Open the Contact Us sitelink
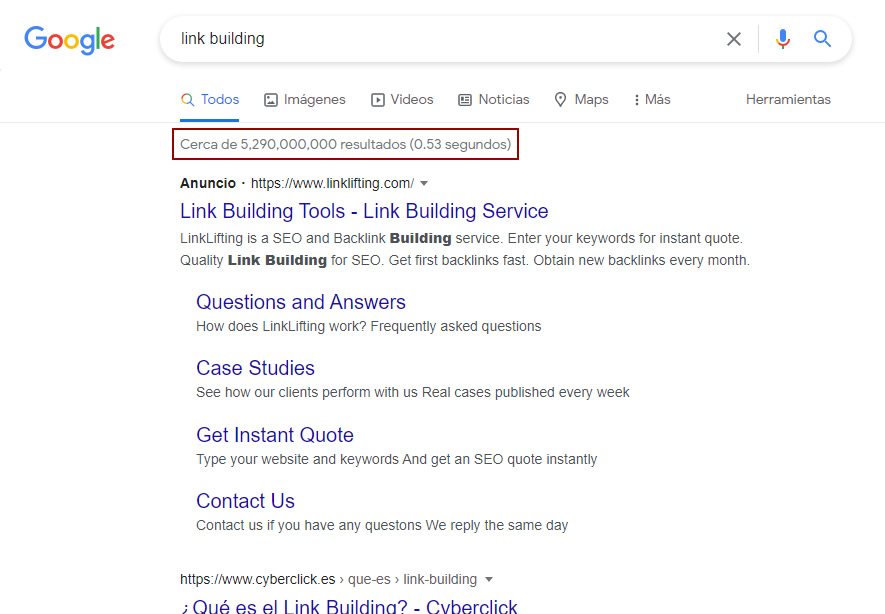 (x=245, y=501)
